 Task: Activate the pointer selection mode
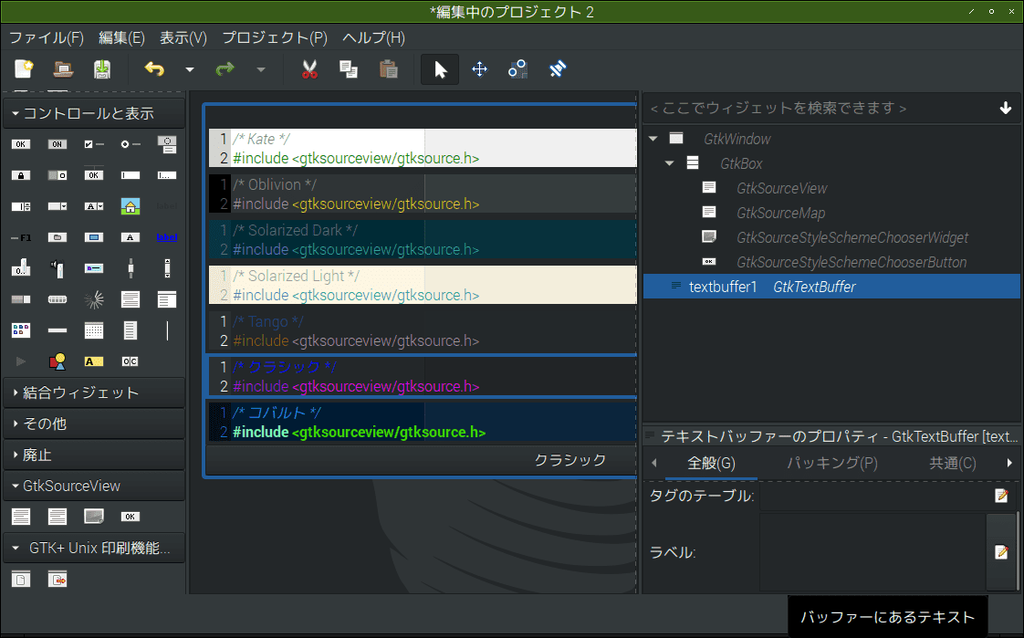440,69
